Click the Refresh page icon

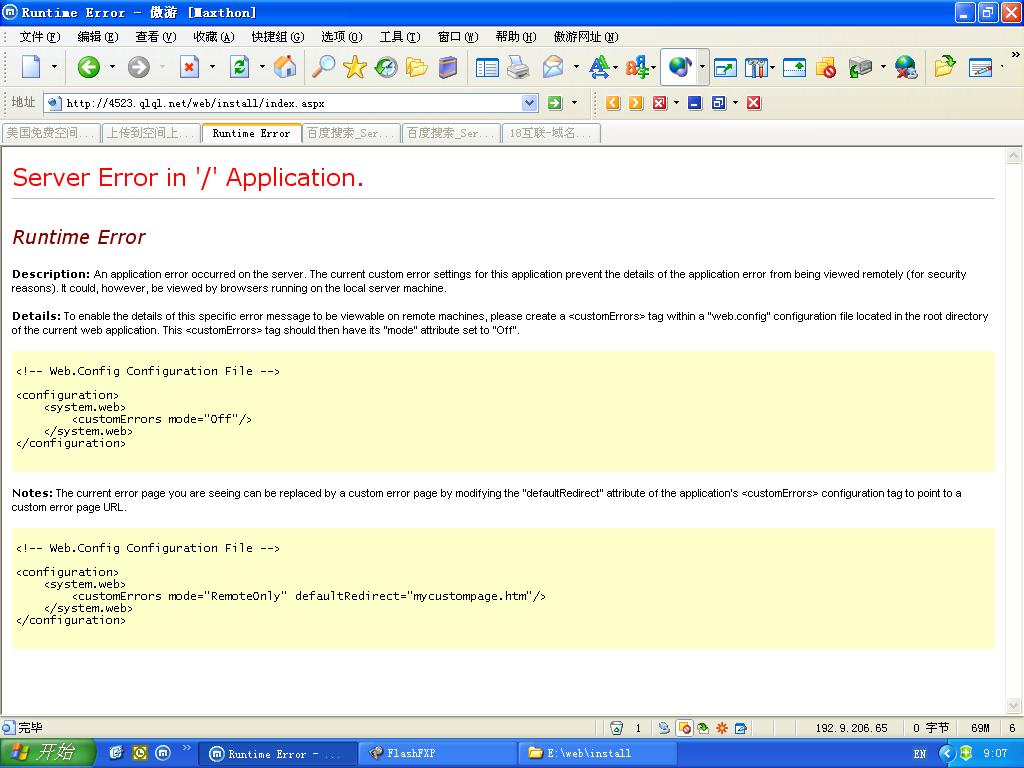tap(239, 67)
